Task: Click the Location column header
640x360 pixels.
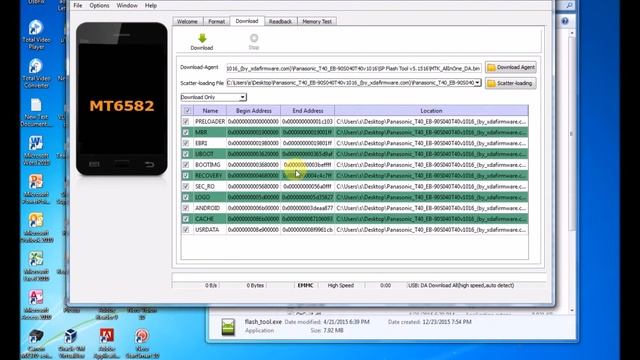Action: coord(431,111)
